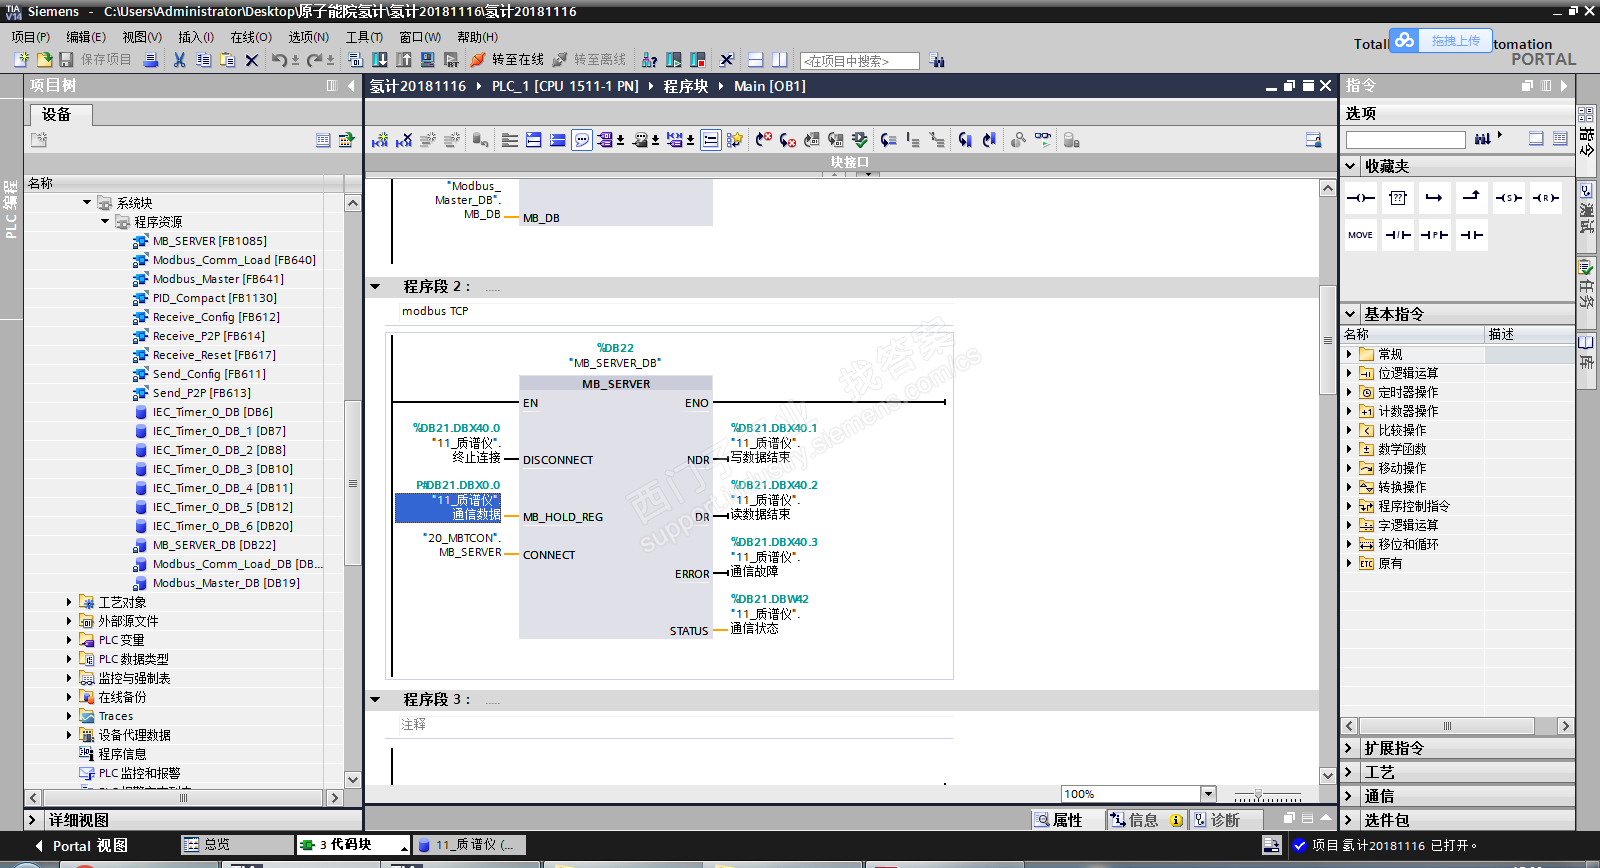The image size is (1600, 868).
Task: Click the start CPU icon
Action: coord(674,60)
